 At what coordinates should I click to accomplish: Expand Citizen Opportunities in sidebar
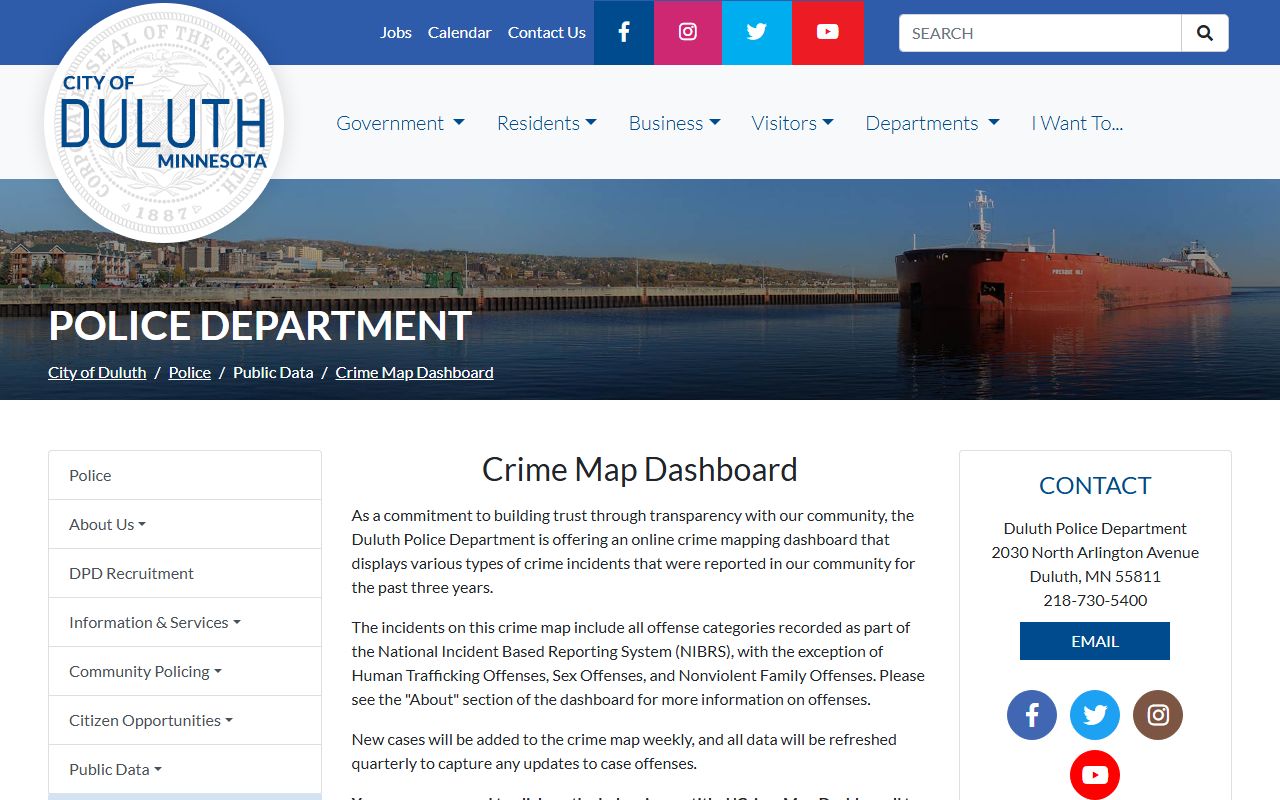[185, 720]
